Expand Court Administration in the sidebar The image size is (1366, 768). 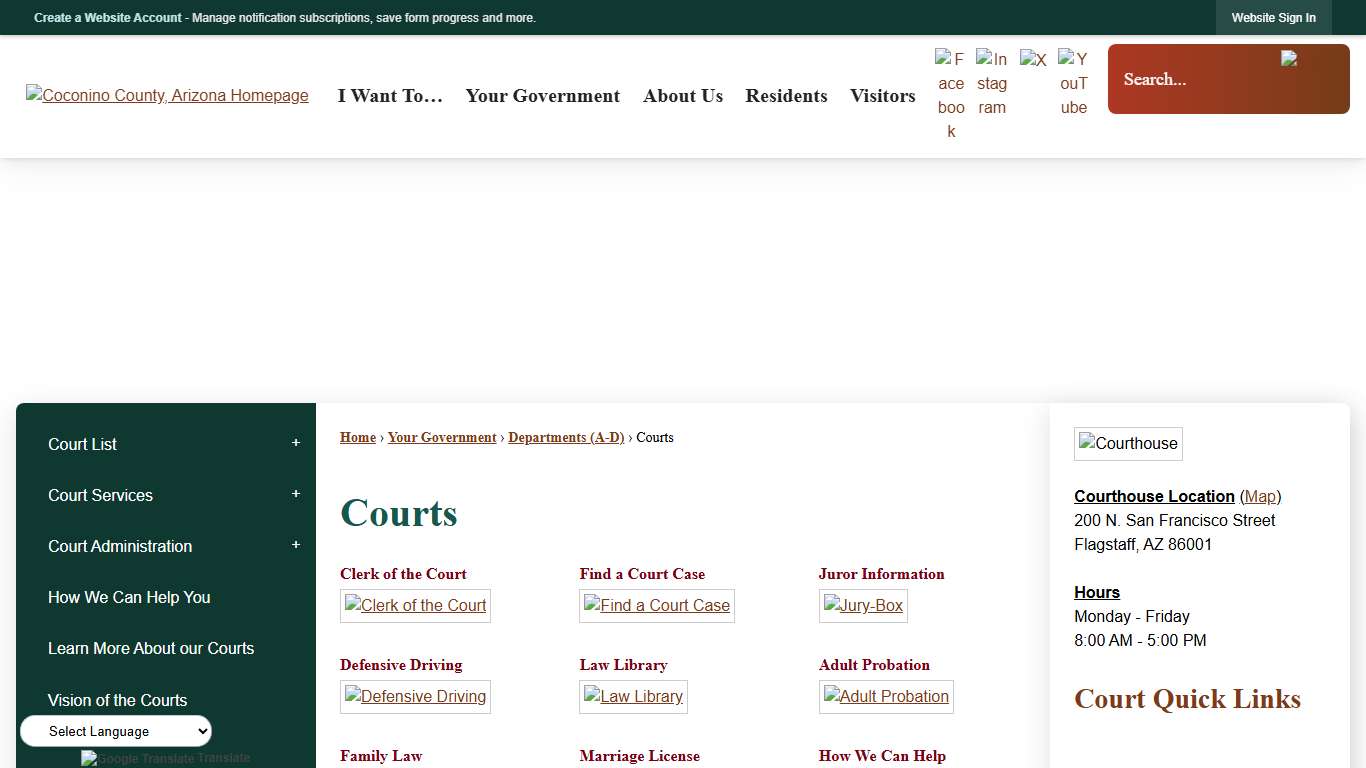(295, 544)
